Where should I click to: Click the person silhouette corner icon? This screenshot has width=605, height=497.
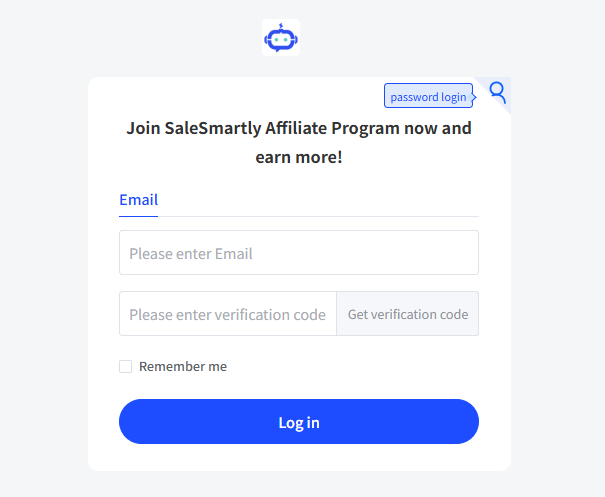tap(497, 93)
